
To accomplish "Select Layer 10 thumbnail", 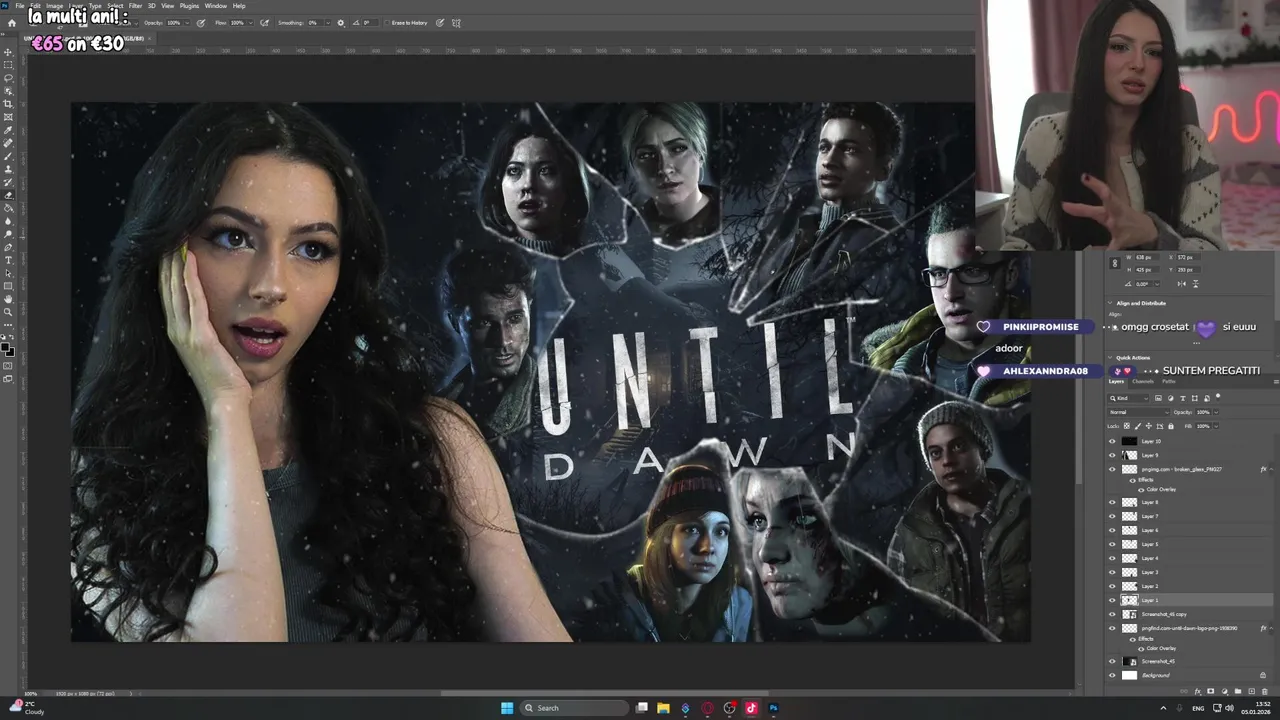I will coord(1129,441).
